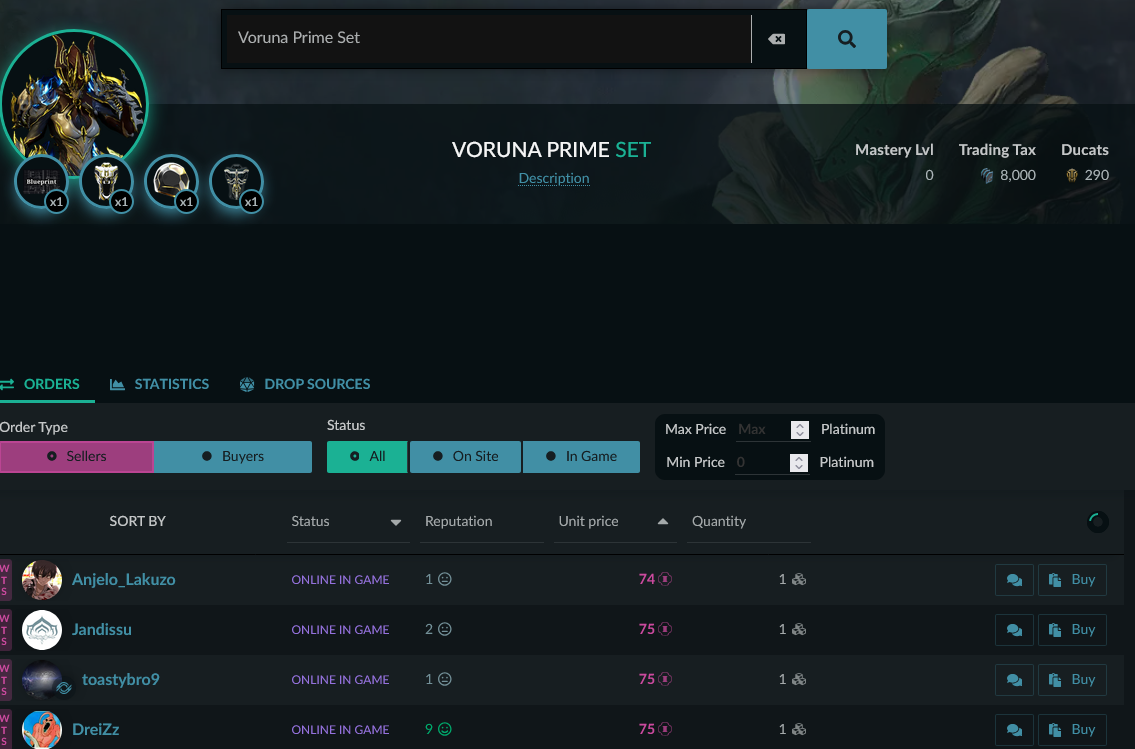This screenshot has height=749, width=1135.
Task: Select the Blueprint part icon
Action: [41, 182]
